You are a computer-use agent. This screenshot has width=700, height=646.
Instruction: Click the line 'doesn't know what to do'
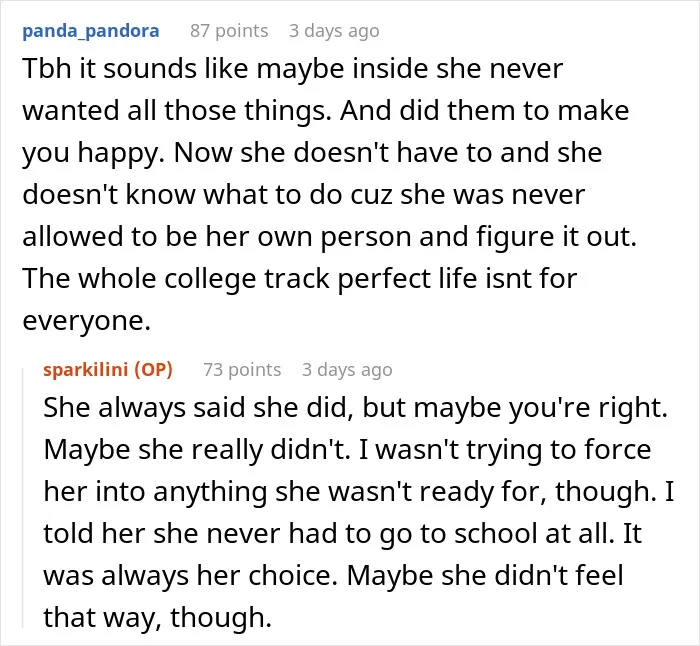pyautogui.click(x=304, y=195)
